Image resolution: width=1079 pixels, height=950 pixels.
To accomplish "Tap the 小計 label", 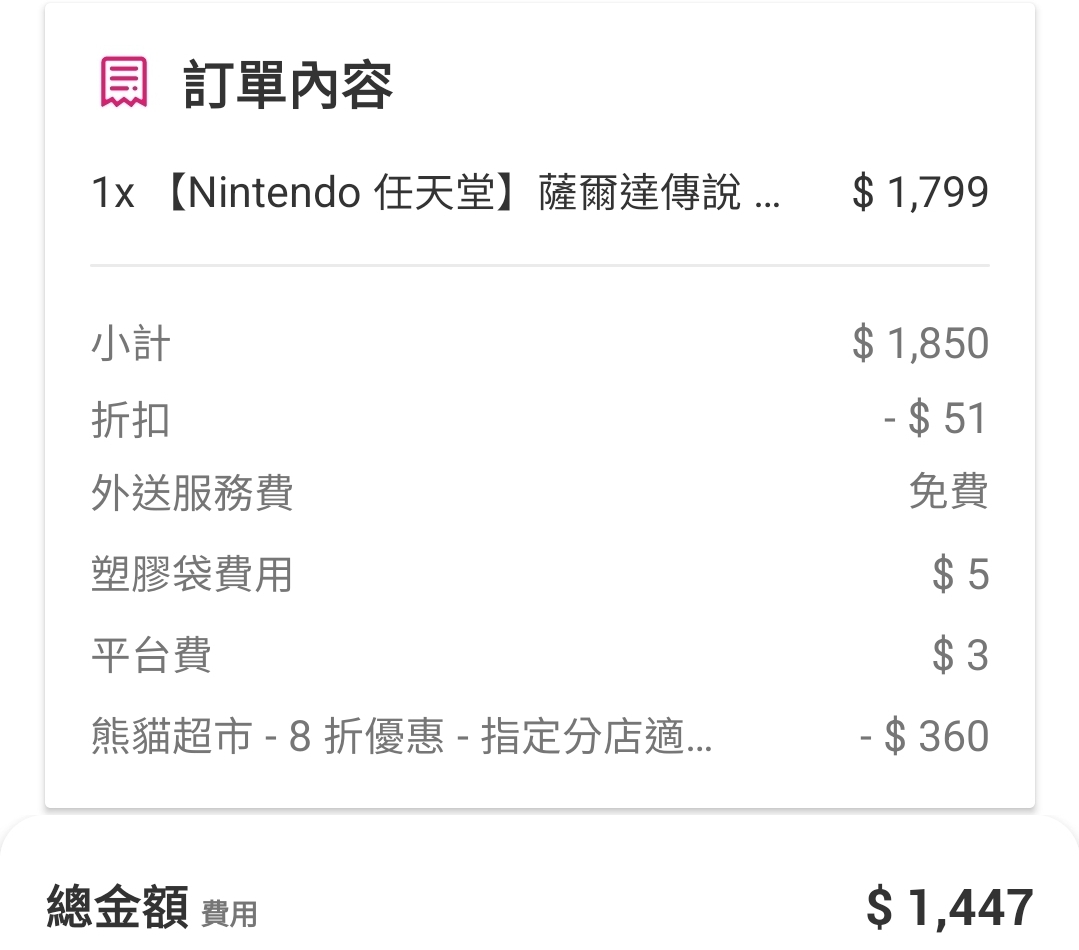I will click(131, 345).
